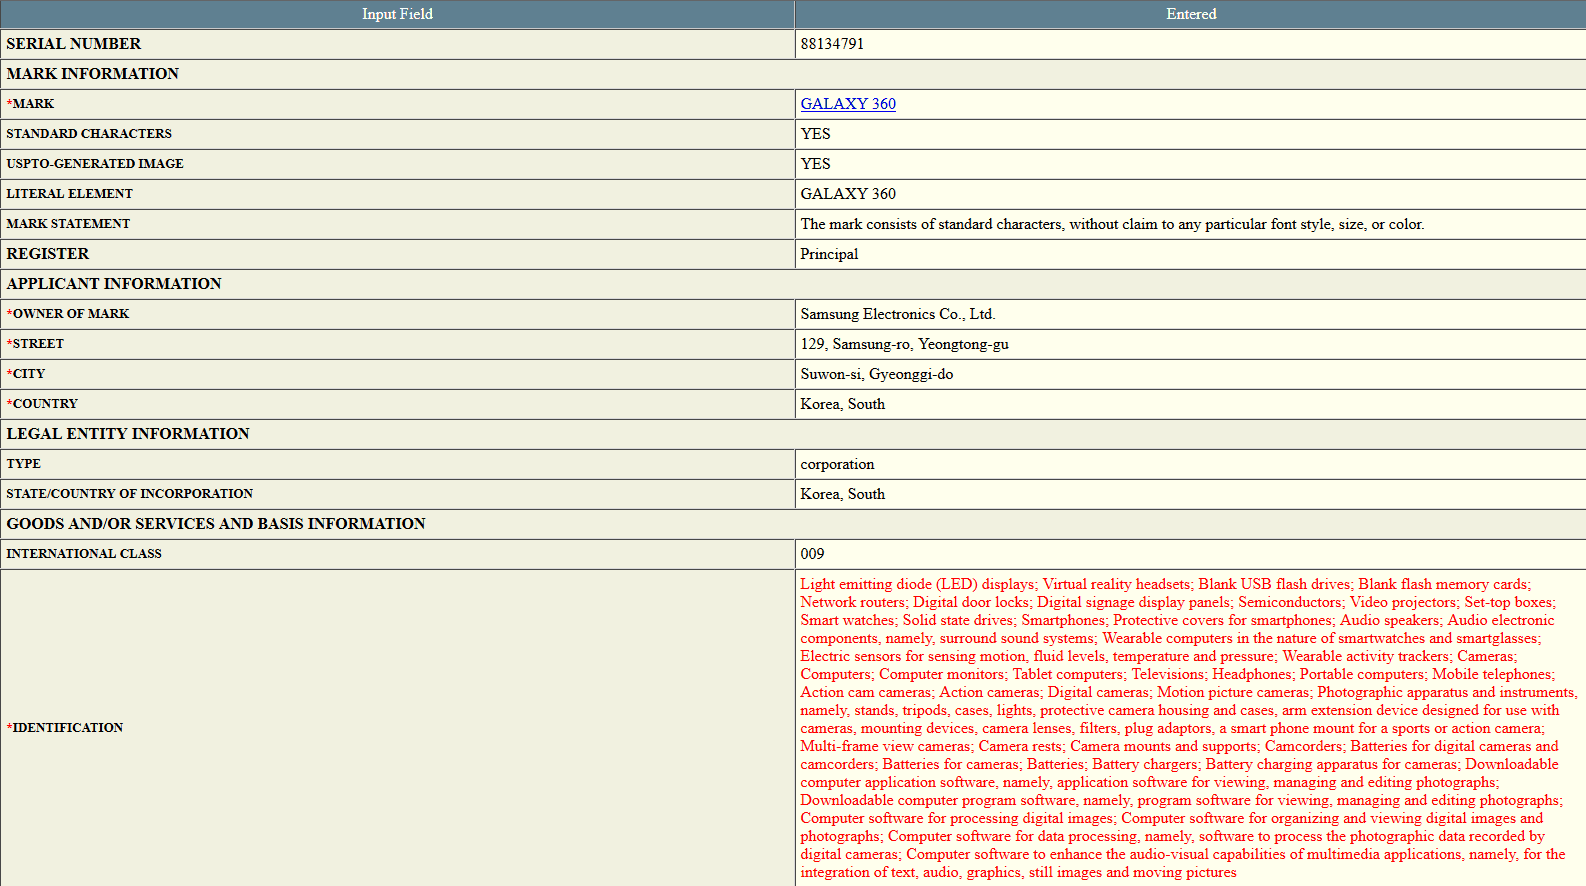Click the "Input Field" column header
This screenshot has width=1586, height=886.
click(x=397, y=14)
